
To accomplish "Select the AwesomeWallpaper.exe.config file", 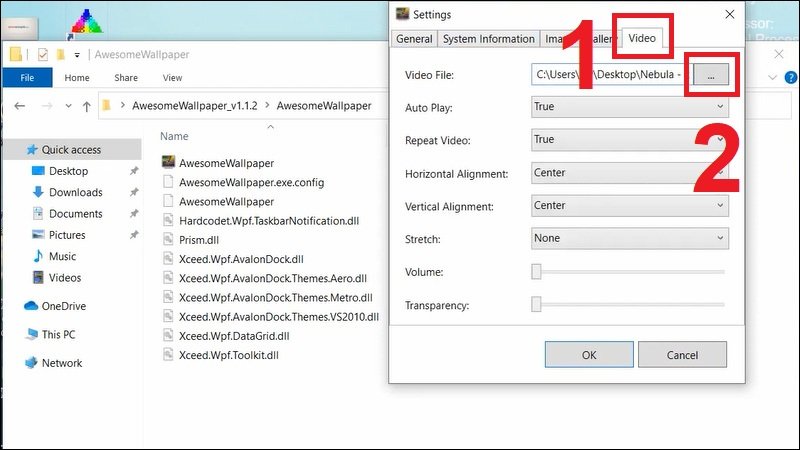I will coord(251,183).
